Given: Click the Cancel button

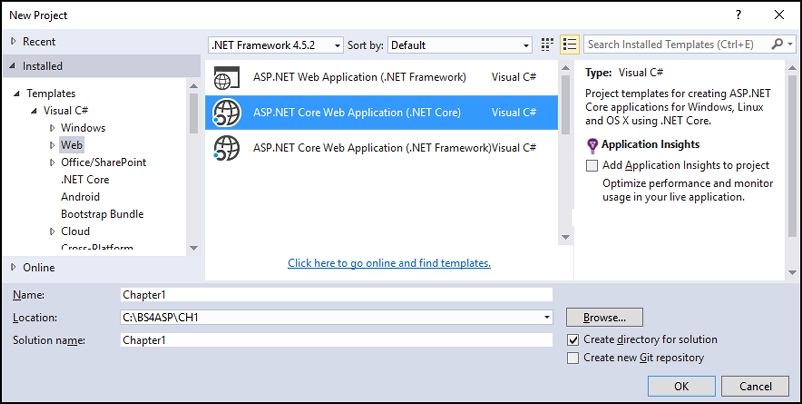Looking at the screenshot, I should [x=755, y=386].
